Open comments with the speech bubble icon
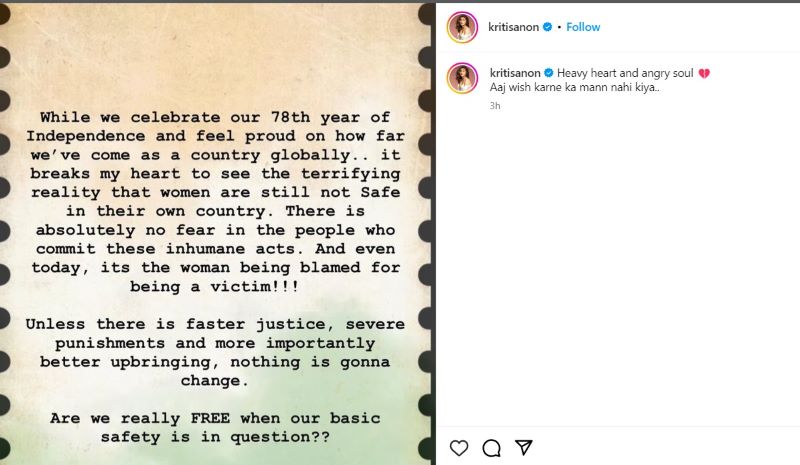Image resolution: width=800 pixels, height=465 pixels. [x=491, y=447]
